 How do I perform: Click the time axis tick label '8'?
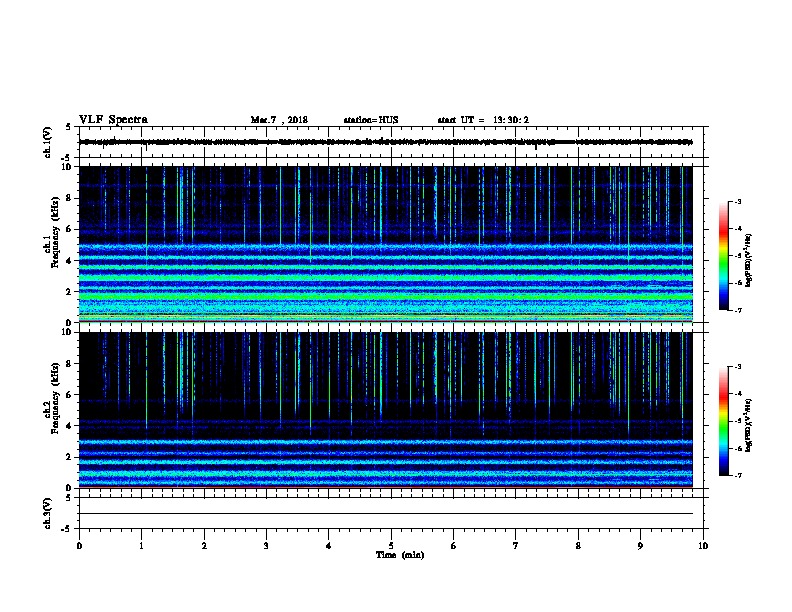[578, 546]
